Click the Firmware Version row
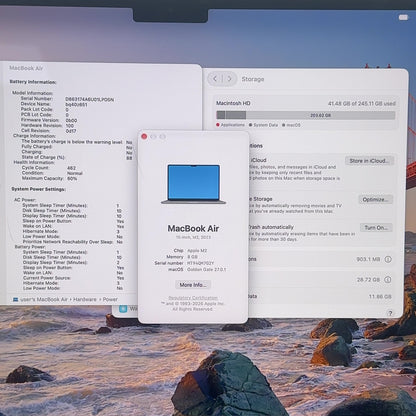This screenshot has height=416, width=416. point(49,120)
